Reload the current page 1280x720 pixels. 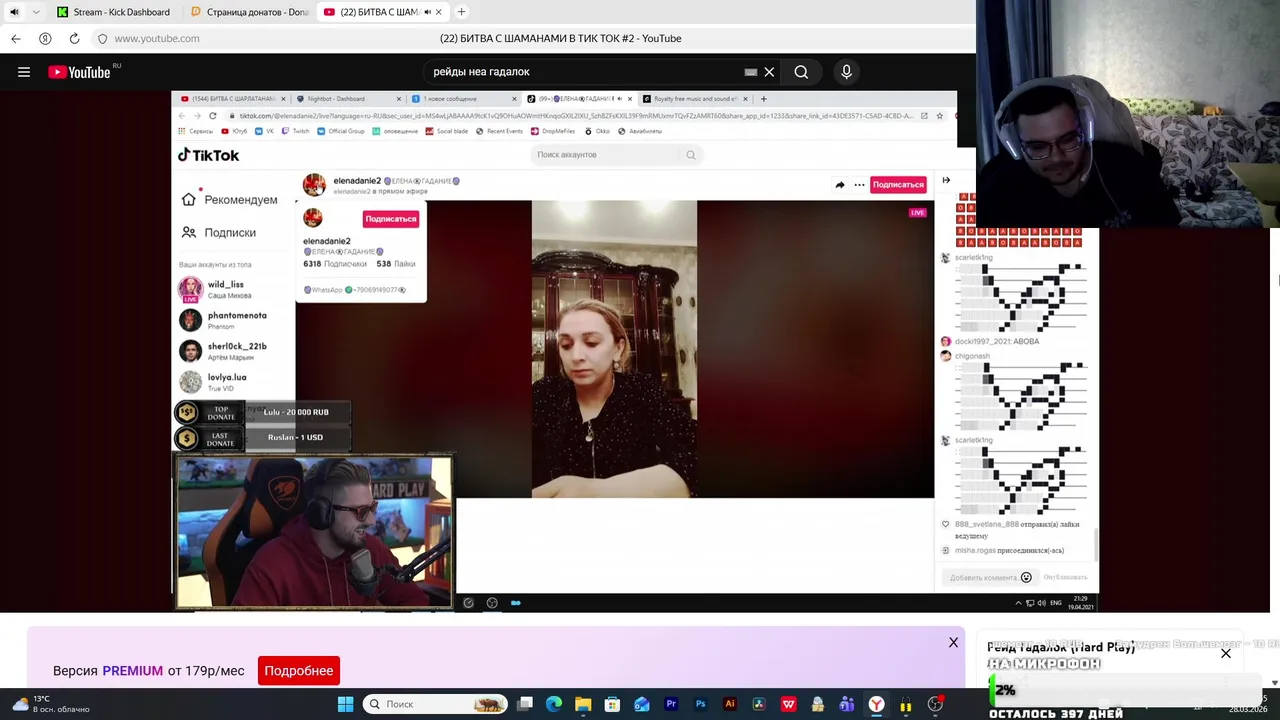click(x=74, y=38)
